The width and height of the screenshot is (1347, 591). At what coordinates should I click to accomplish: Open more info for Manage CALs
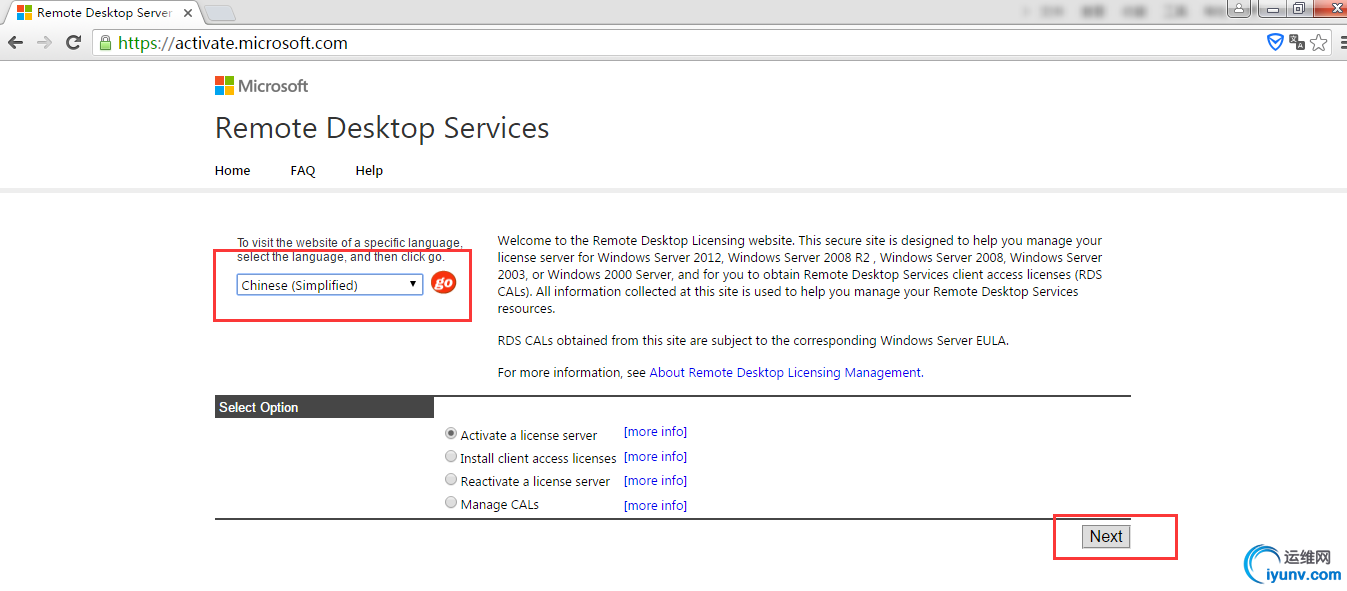pyautogui.click(x=655, y=506)
